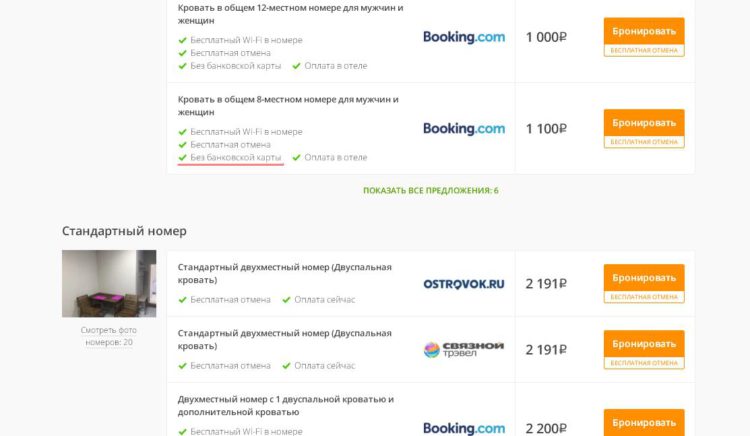This screenshot has height=436, width=750.
Task: Click 'Смотреть фото номеров: 20' link
Action: [x=109, y=335]
